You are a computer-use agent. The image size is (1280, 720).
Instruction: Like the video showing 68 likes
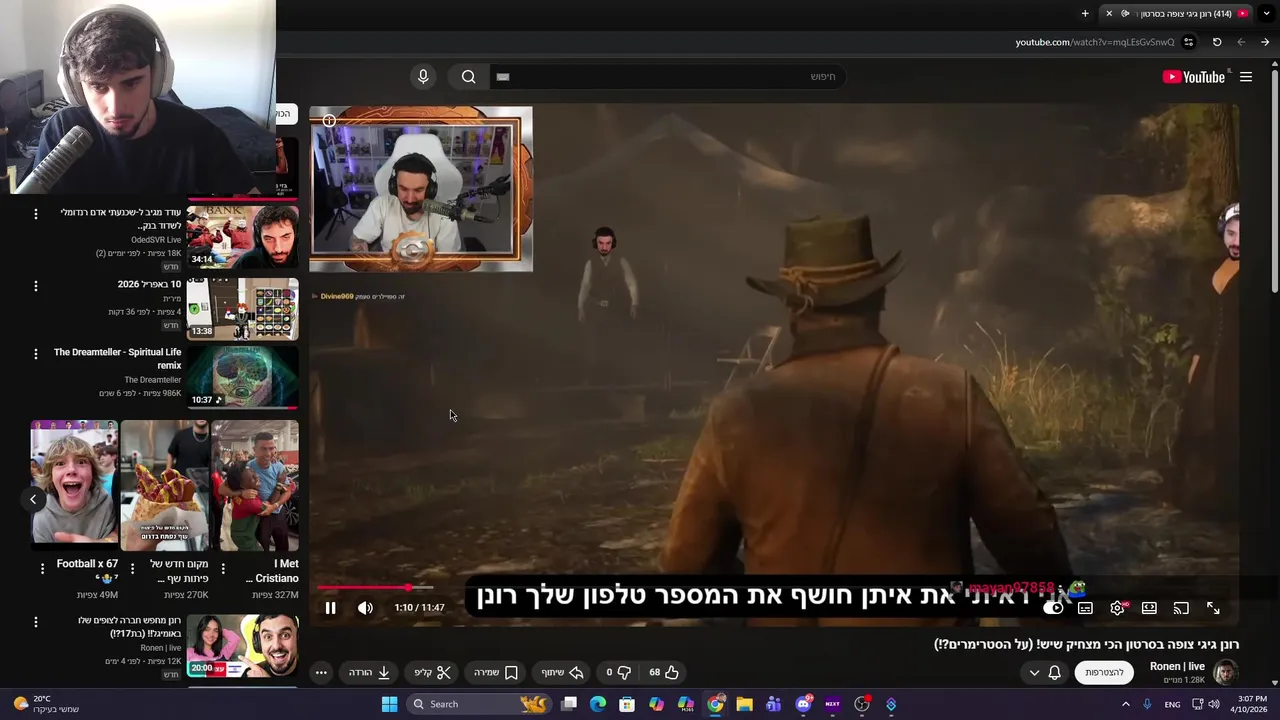(664, 672)
